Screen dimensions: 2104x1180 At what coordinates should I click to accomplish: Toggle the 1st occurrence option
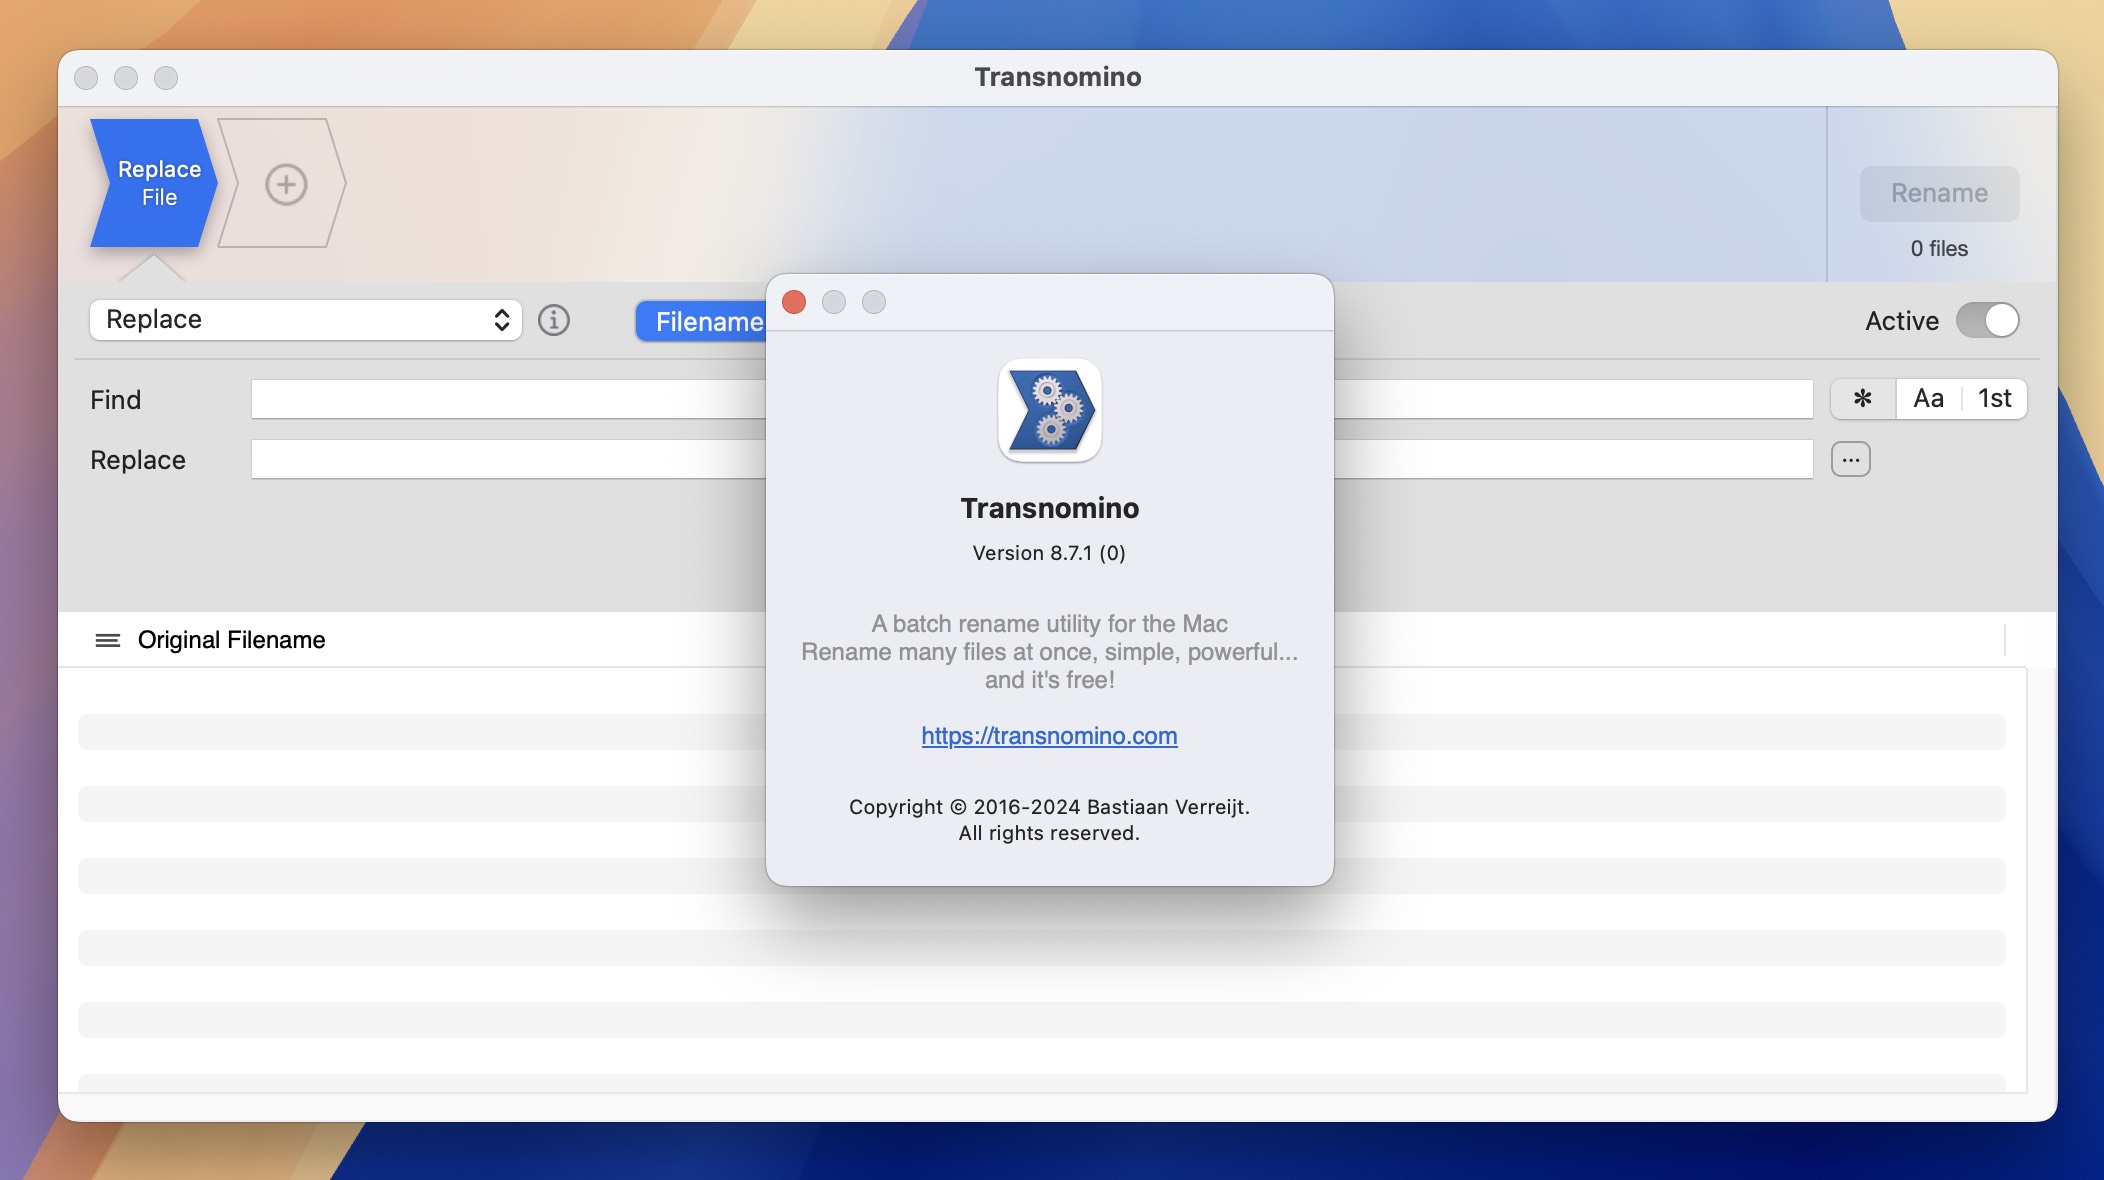coord(1994,399)
